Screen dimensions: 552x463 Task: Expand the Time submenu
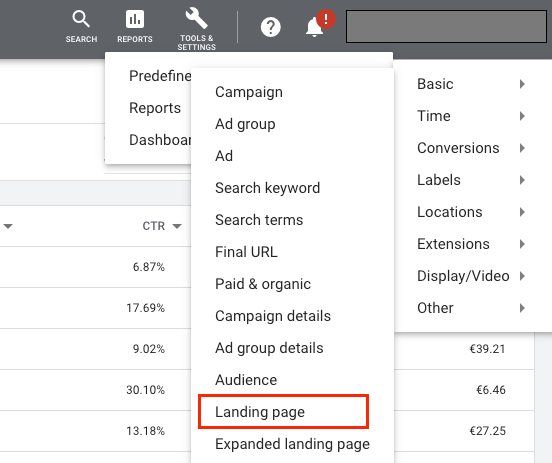point(472,116)
